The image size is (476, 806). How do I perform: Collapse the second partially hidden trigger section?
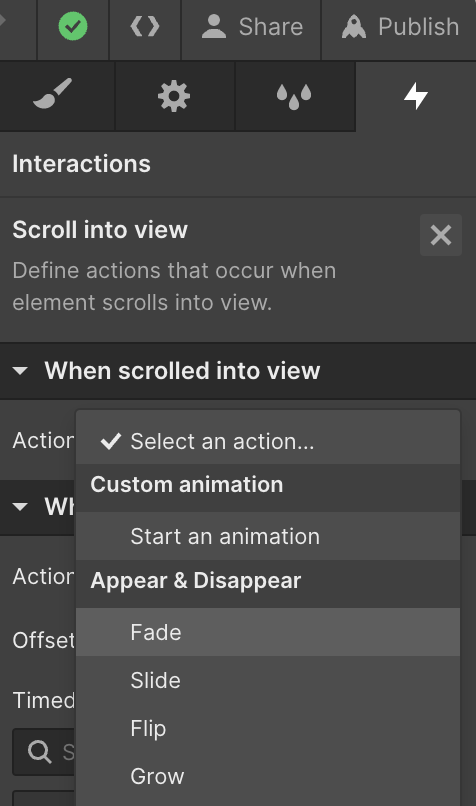20,507
